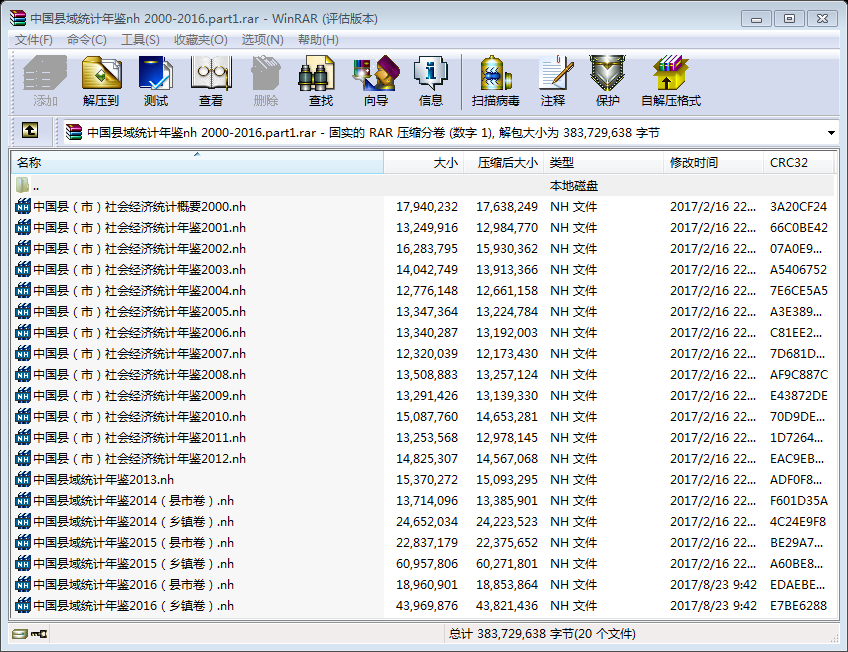Sort by the 类型 column header
Screen dimensions: 848x652
(604, 163)
